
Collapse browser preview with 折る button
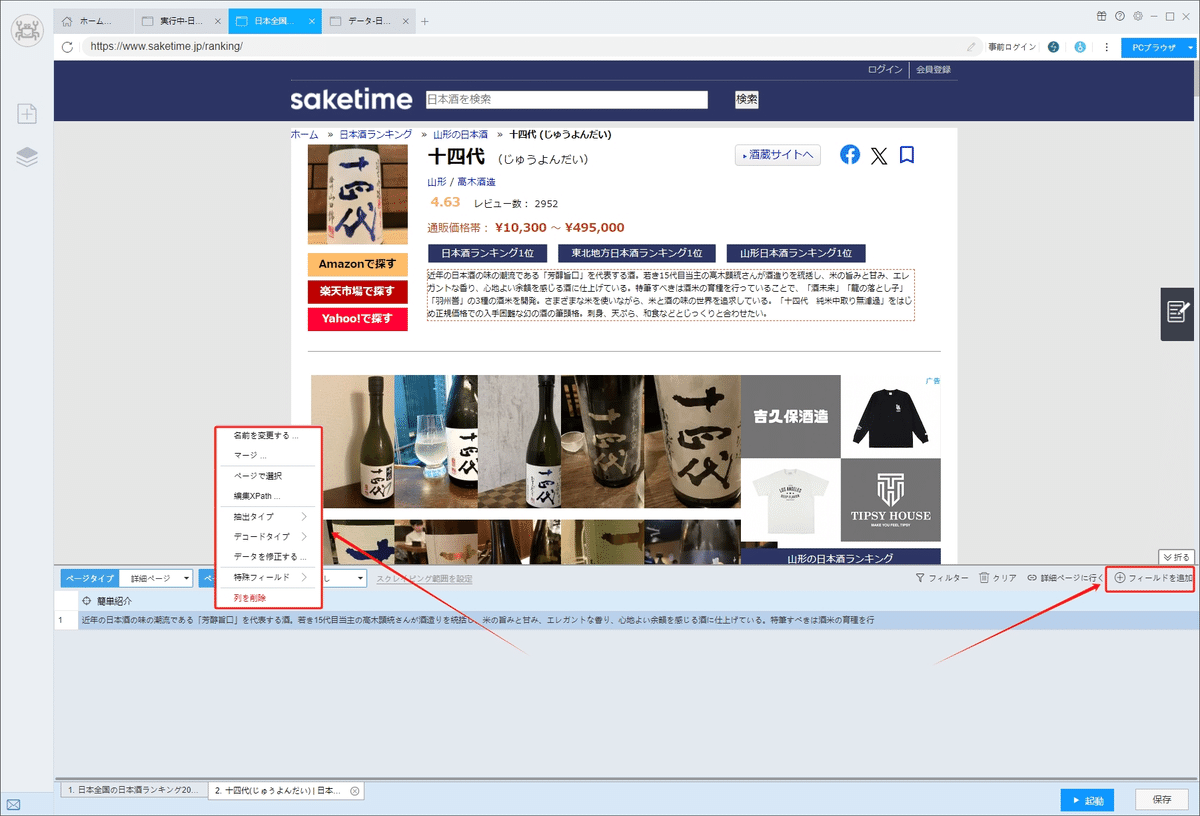point(1177,556)
